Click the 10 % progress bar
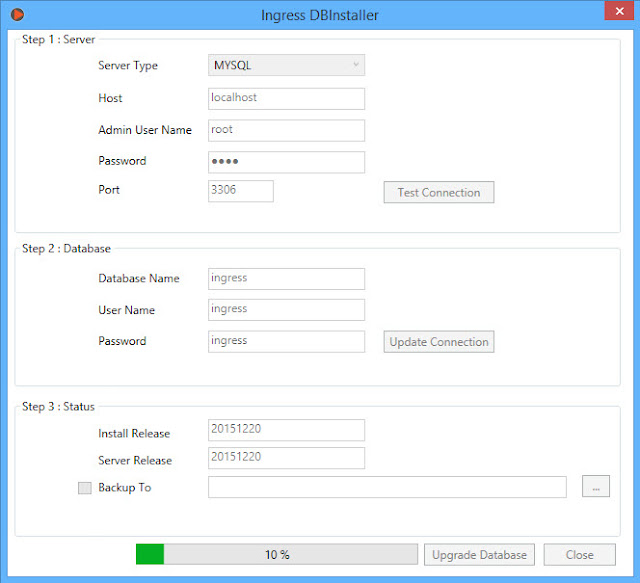This screenshot has width=640, height=583. (x=277, y=554)
